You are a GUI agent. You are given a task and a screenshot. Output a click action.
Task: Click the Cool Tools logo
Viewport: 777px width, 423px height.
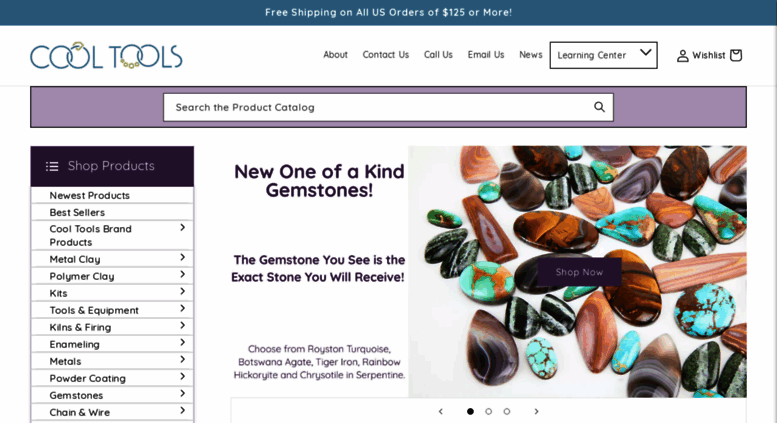[106, 55]
